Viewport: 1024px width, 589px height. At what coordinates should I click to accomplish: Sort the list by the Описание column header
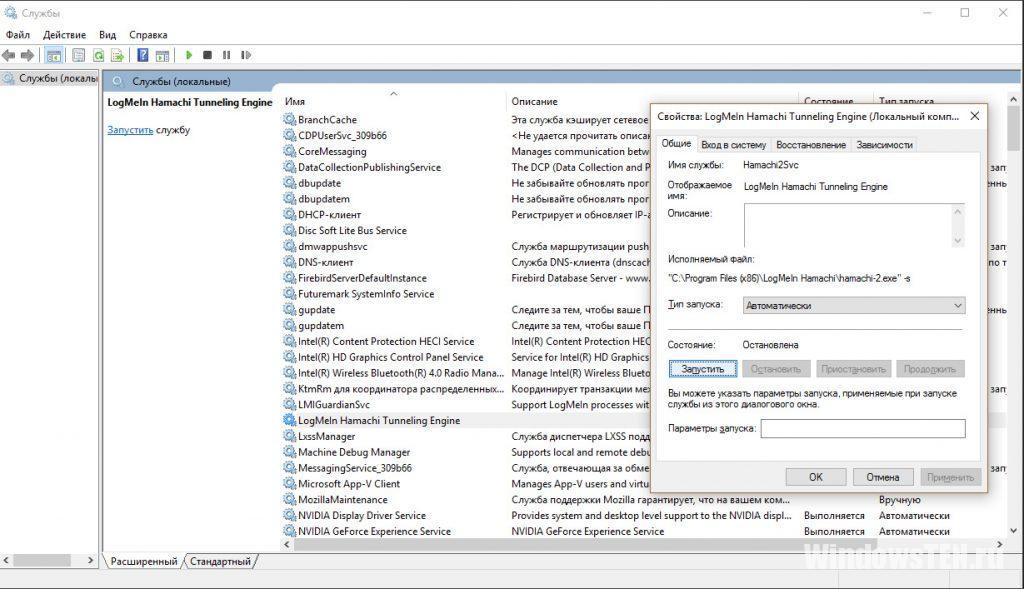point(534,101)
